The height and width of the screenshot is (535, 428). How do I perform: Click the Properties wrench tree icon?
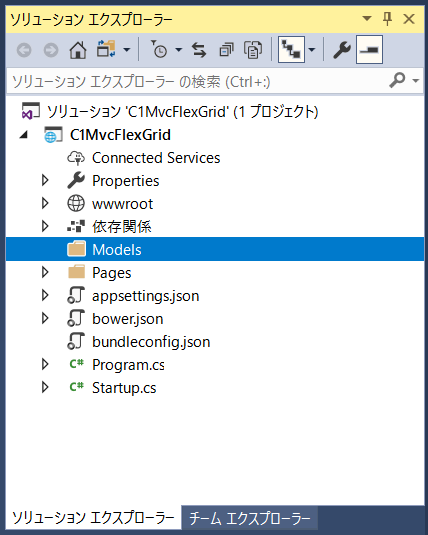coord(76,180)
